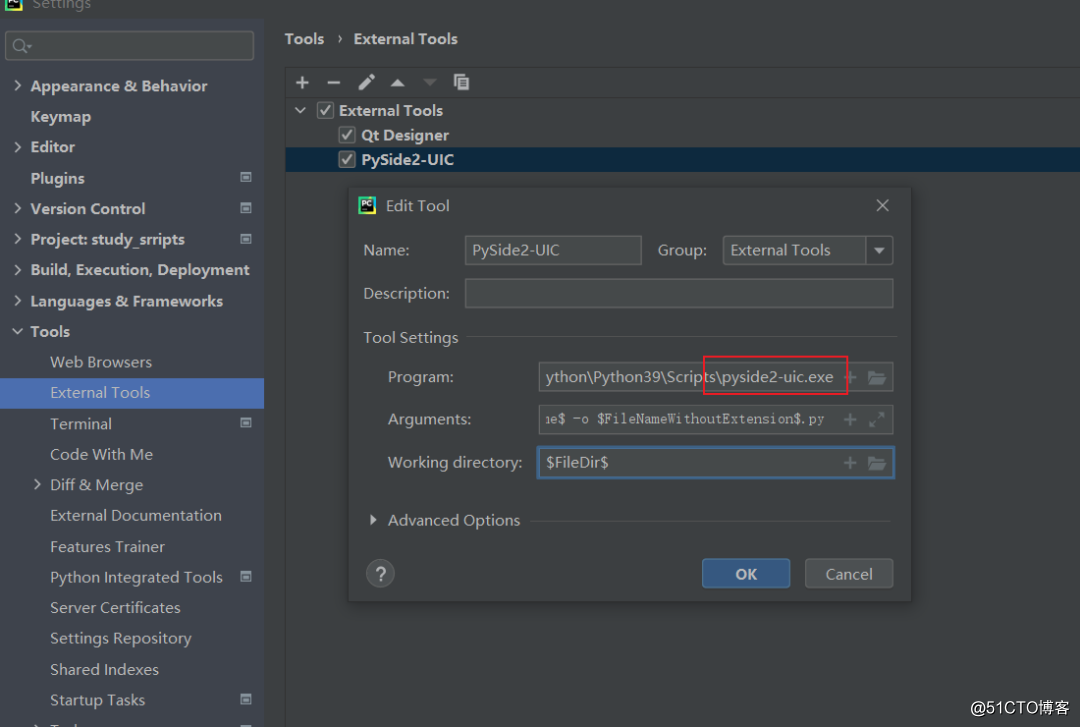
Task: Click the Startup Tasks settings icon
Action: [x=245, y=699]
